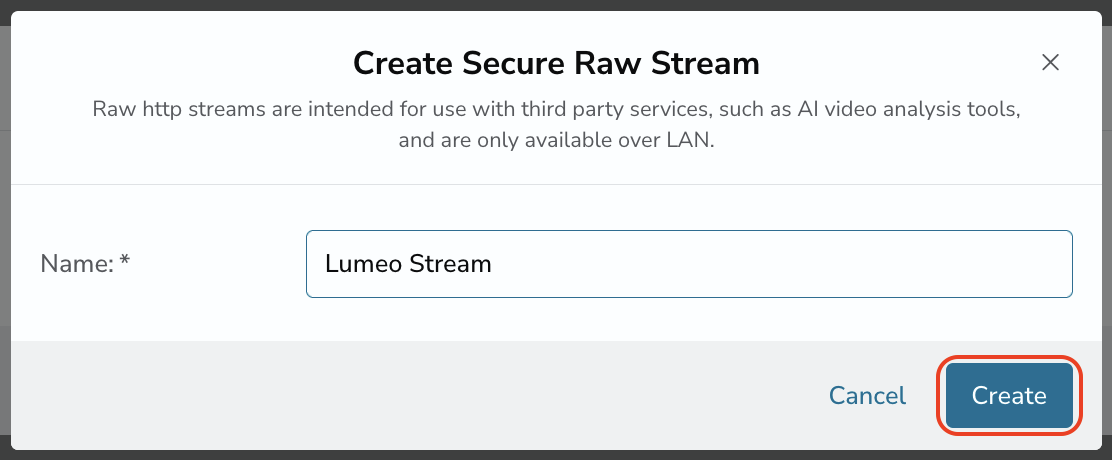Click the Create button
The height and width of the screenshot is (460, 1112).
(1008, 396)
